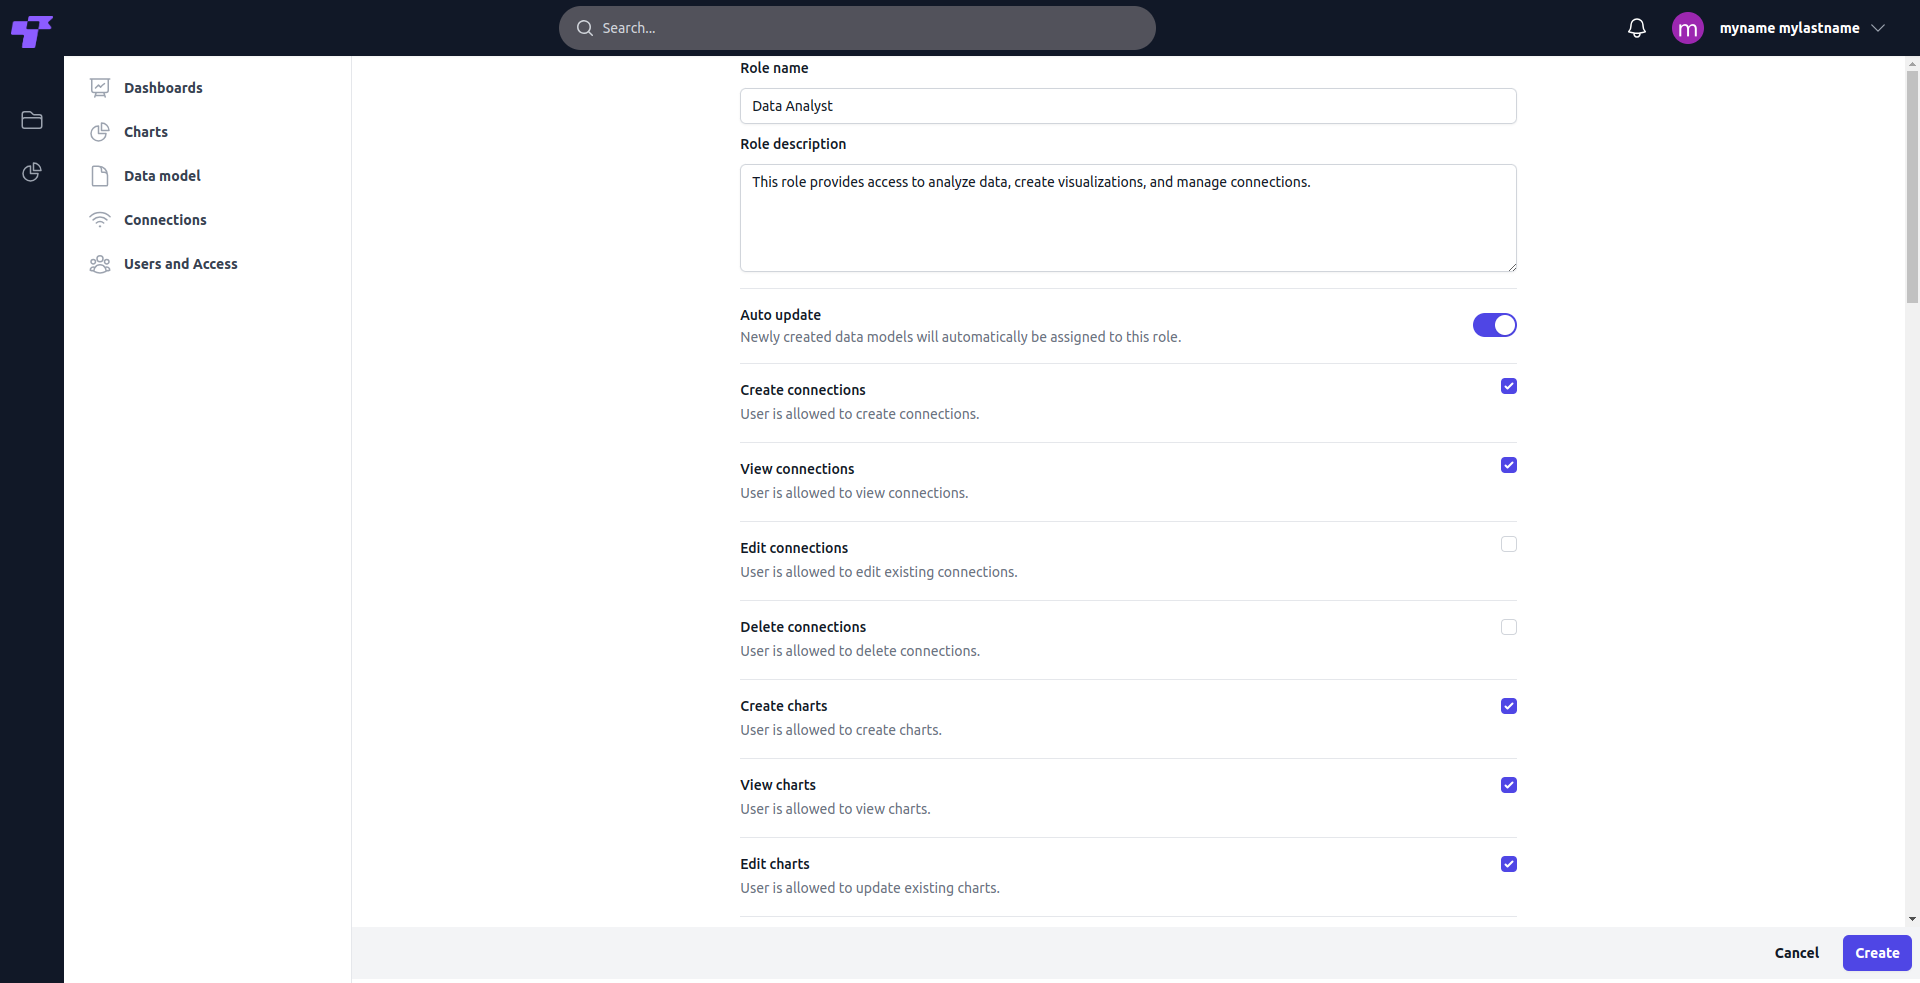This screenshot has height=983, width=1920.
Task: Uncheck the Create connections checkbox
Action: coord(1508,386)
